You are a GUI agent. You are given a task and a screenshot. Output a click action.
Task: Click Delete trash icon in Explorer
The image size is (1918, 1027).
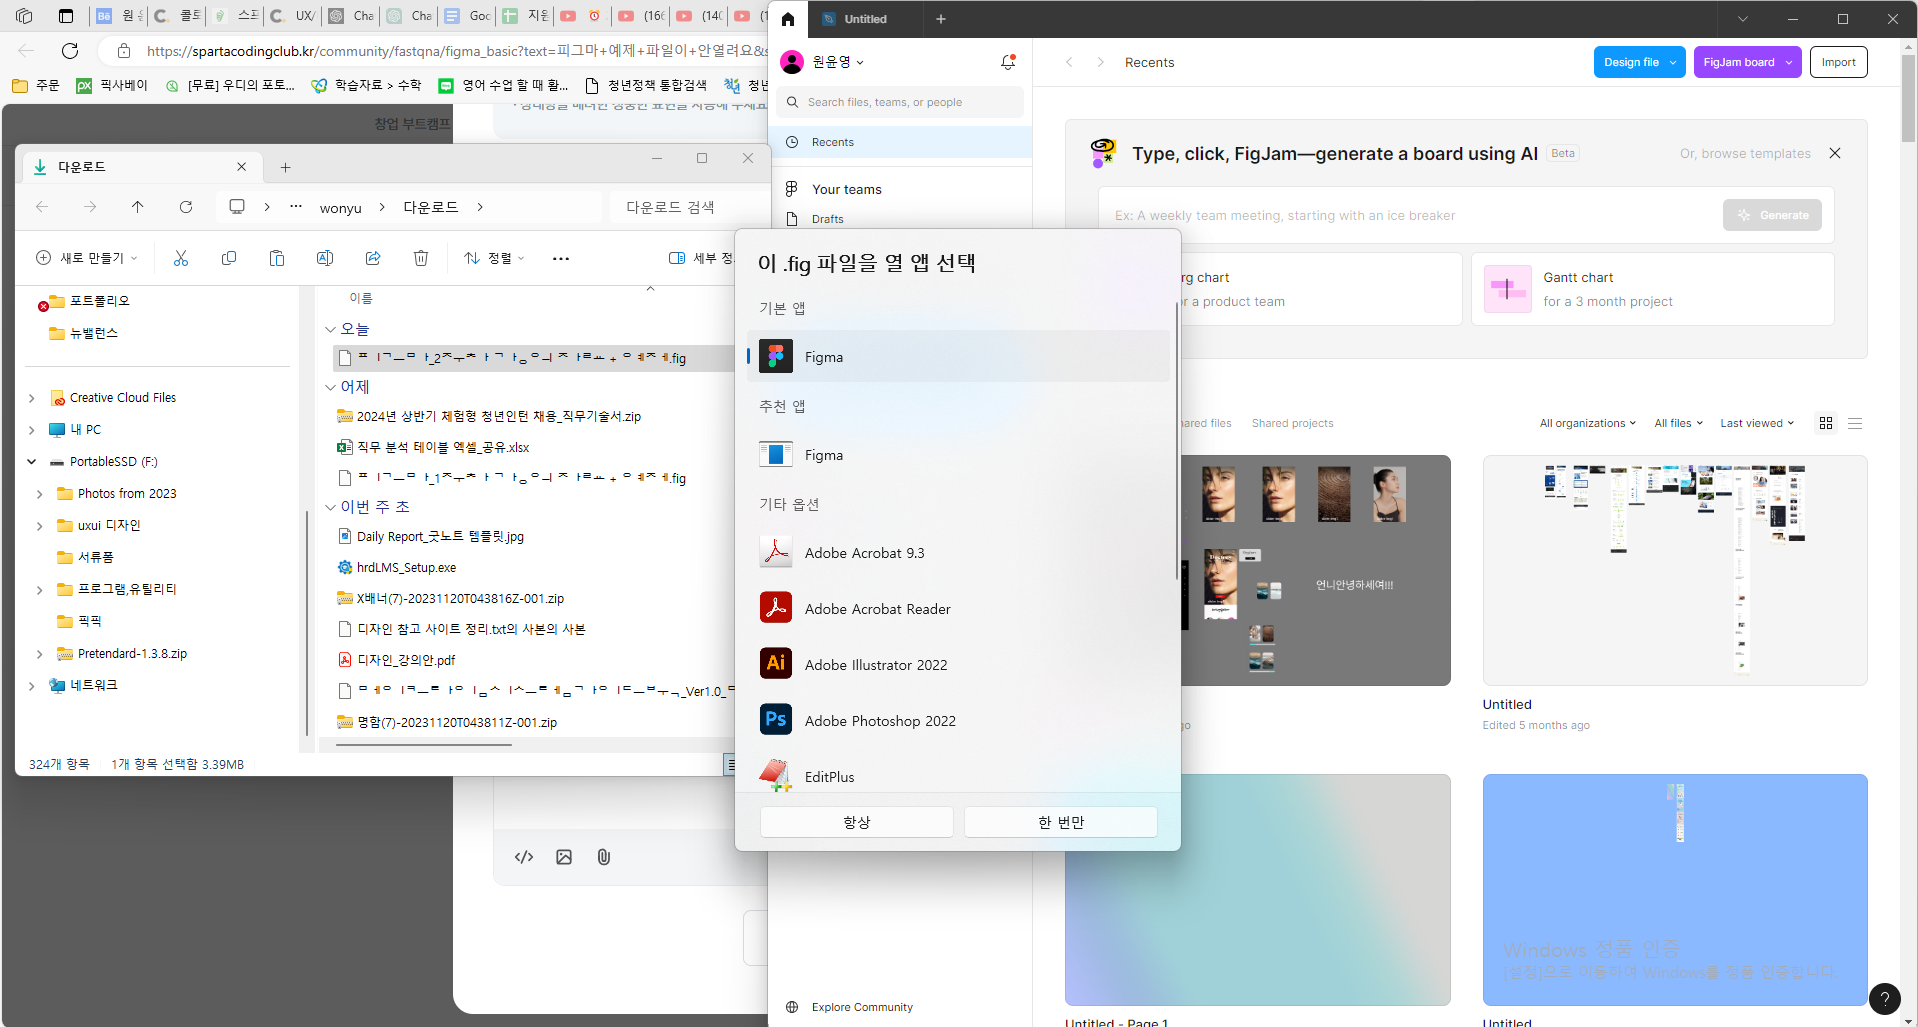(421, 258)
